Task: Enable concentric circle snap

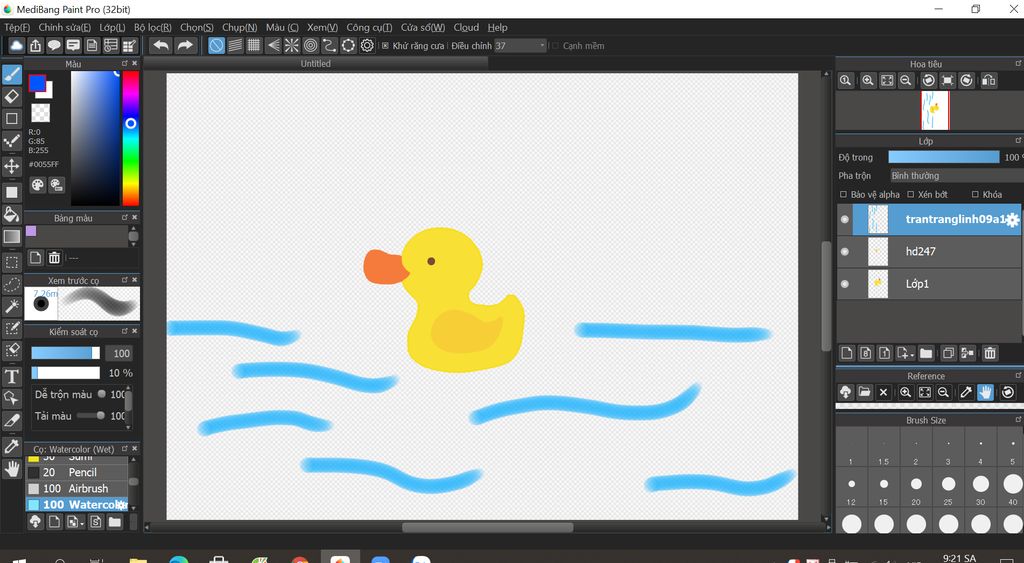Action: coord(311,45)
